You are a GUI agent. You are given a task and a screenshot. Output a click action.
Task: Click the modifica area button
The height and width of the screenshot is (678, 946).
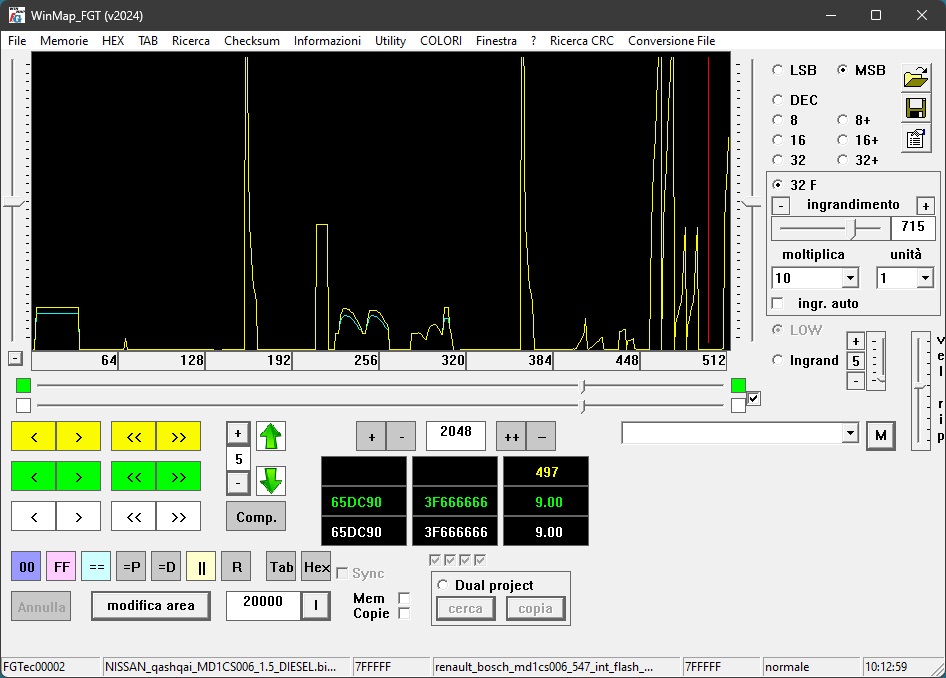click(x=150, y=605)
